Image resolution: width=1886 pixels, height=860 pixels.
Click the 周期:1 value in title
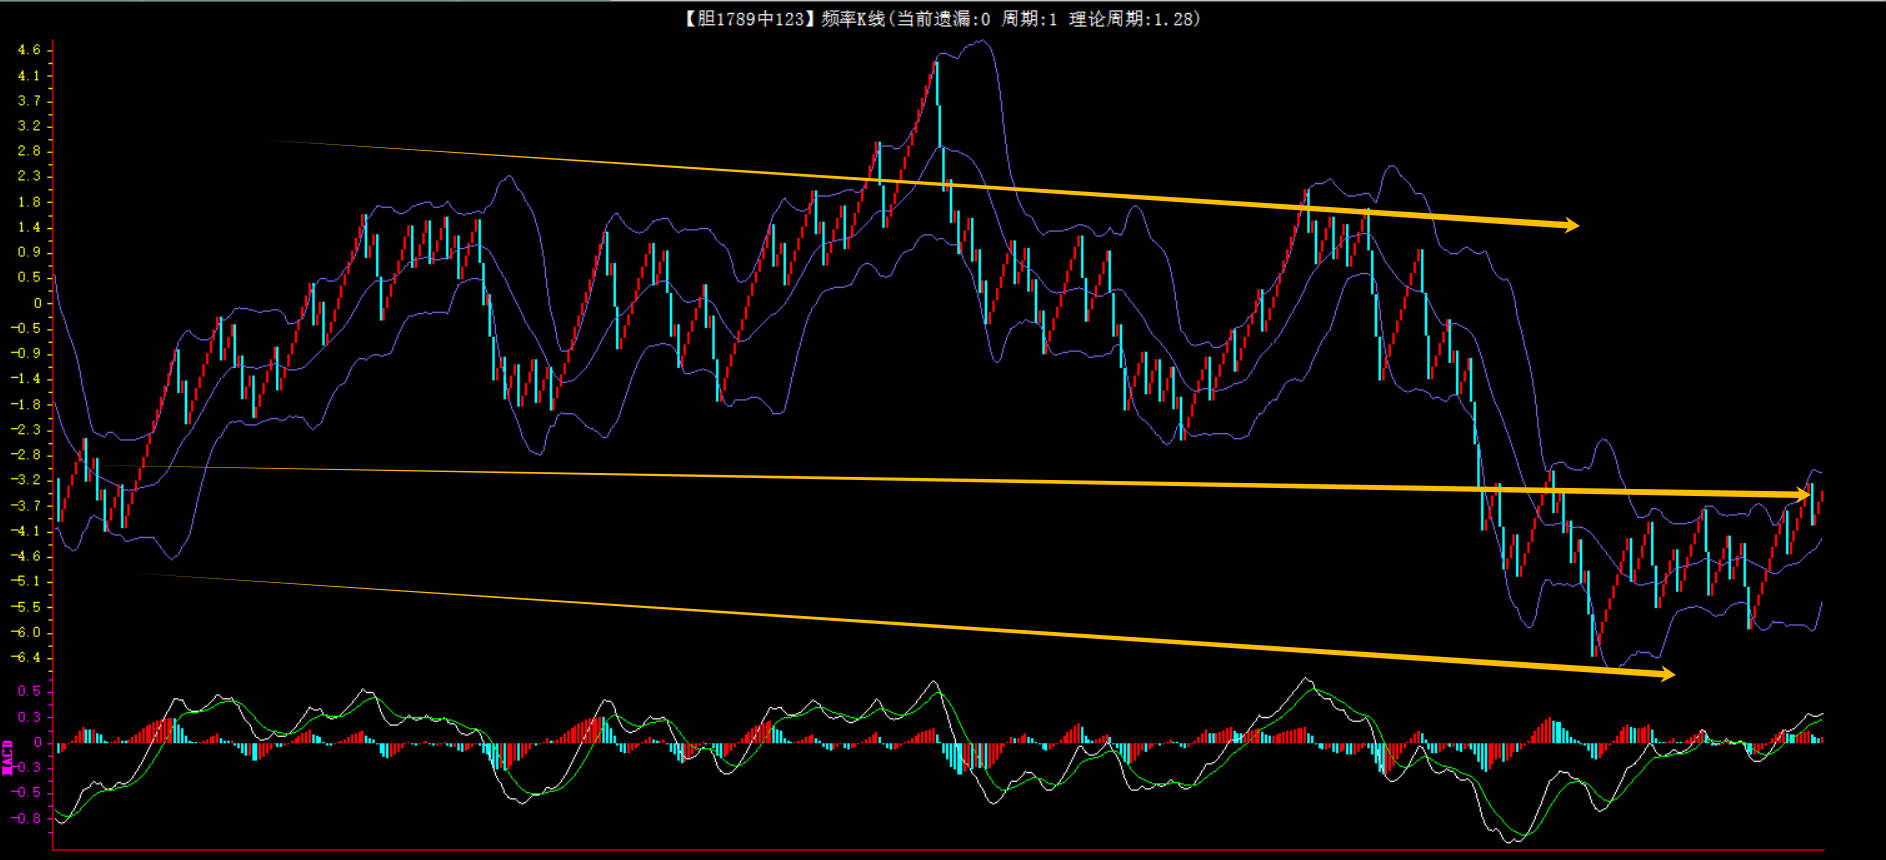coord(1029,19)
